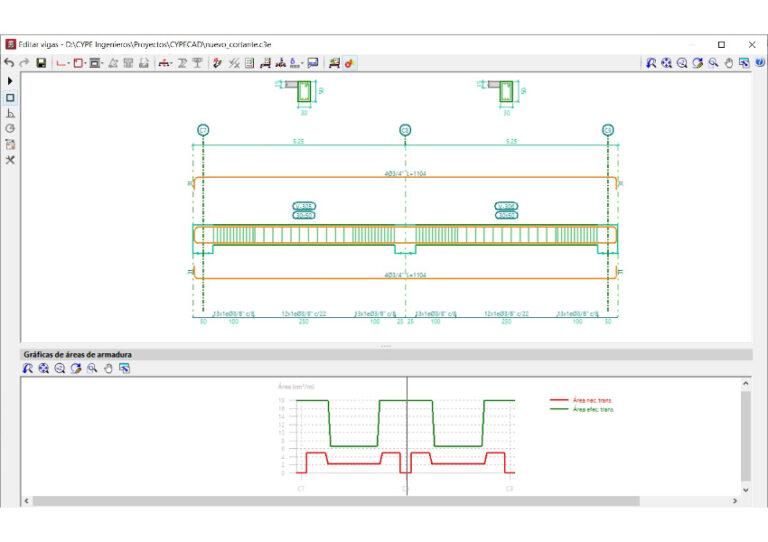Image resolution: width=768 pixels, height=542 pixels.
Task: Click the green 'Área efec. trans.' legend entry
Action: [581, 409]
